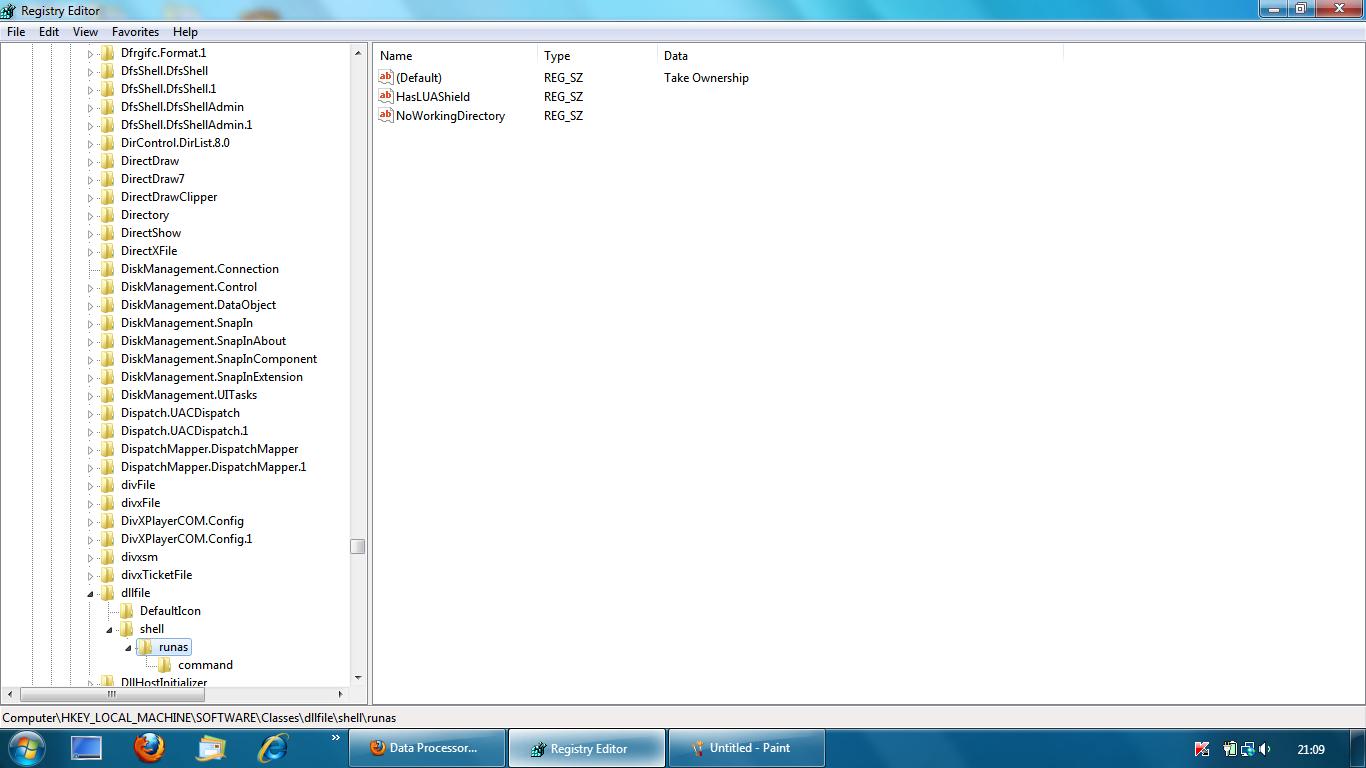The width and height of the screenshot is (1366, 768).
Task: Click the DefaultIcon key folder icon
Action: point(126,611)
